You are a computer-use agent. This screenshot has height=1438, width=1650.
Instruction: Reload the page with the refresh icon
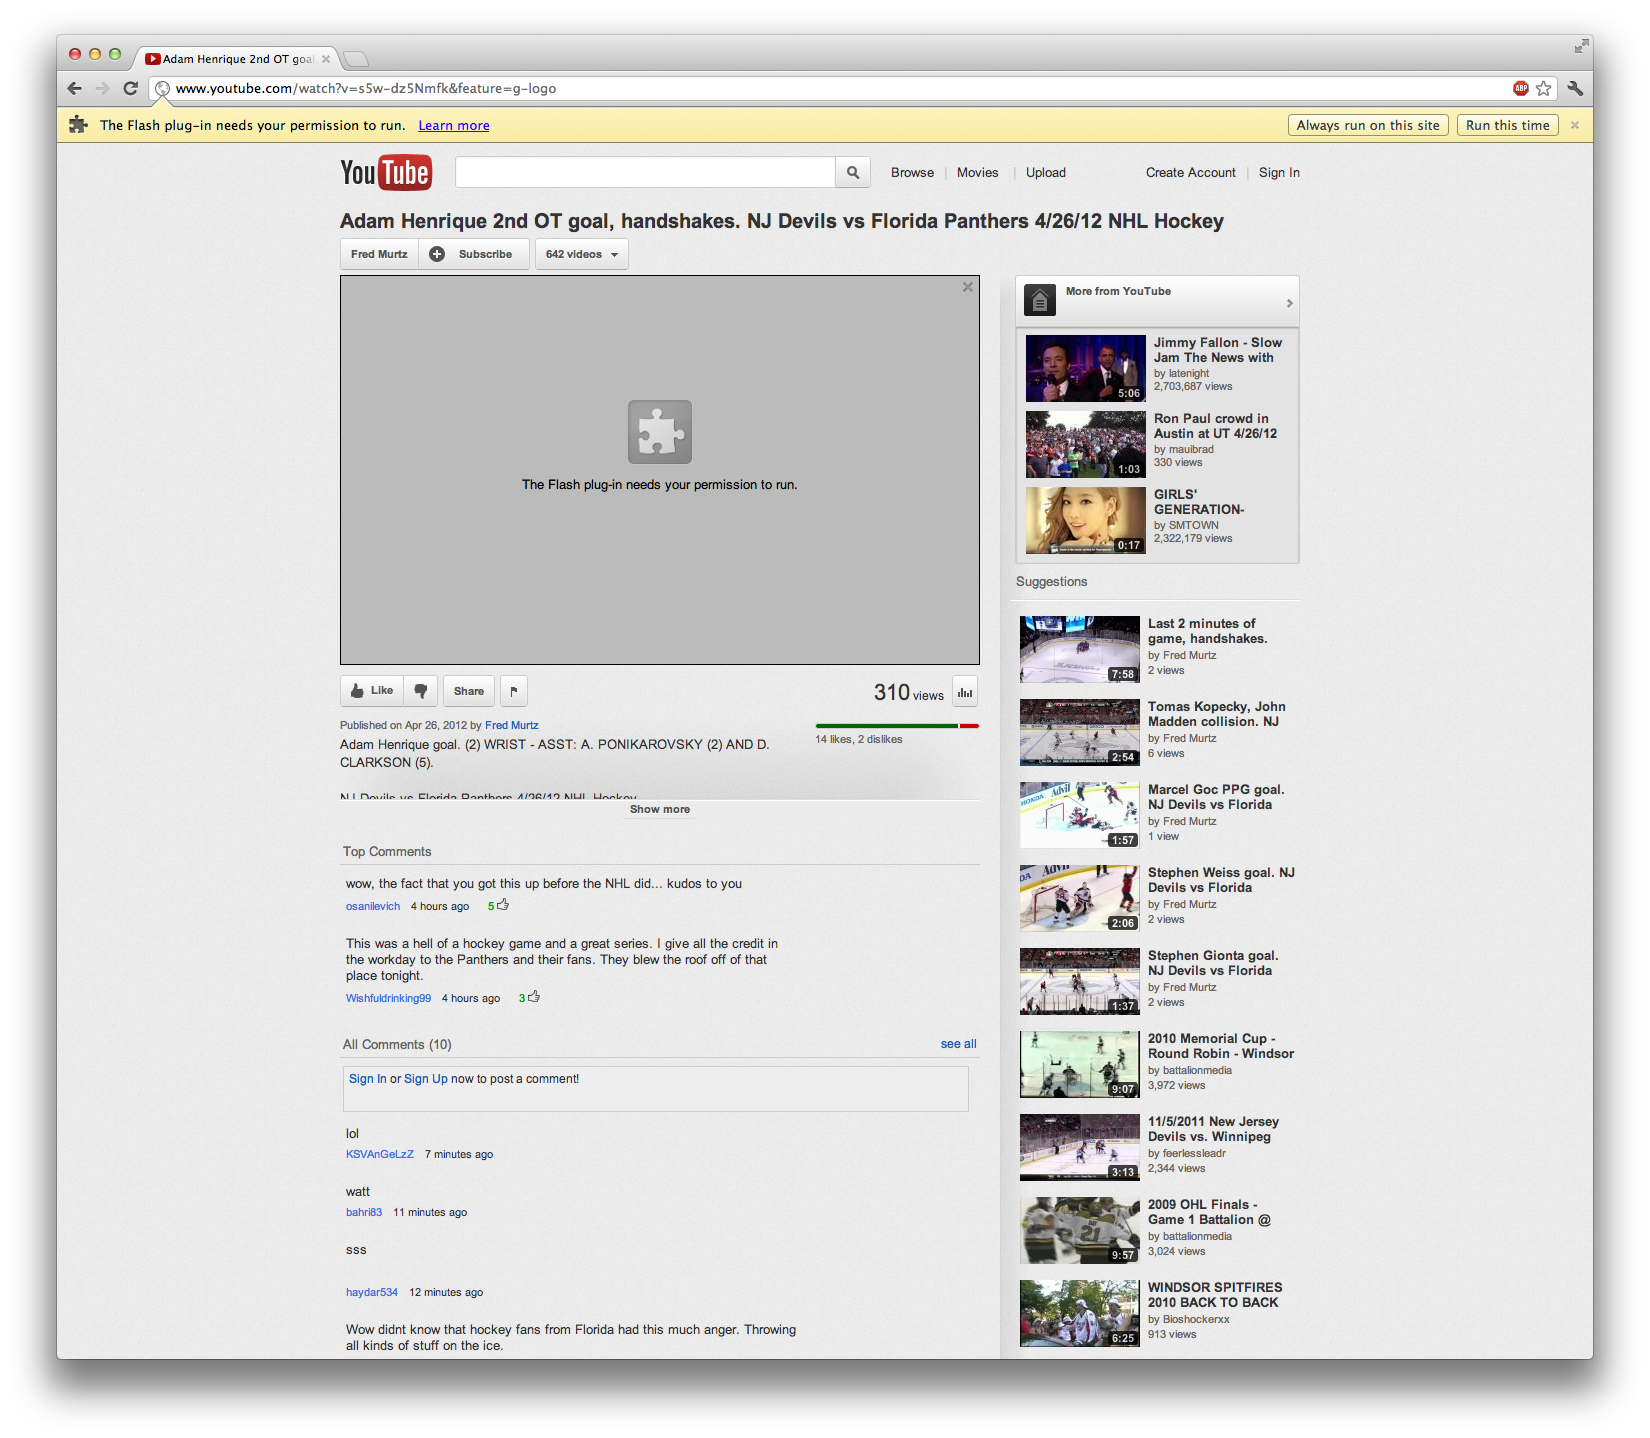130,88
